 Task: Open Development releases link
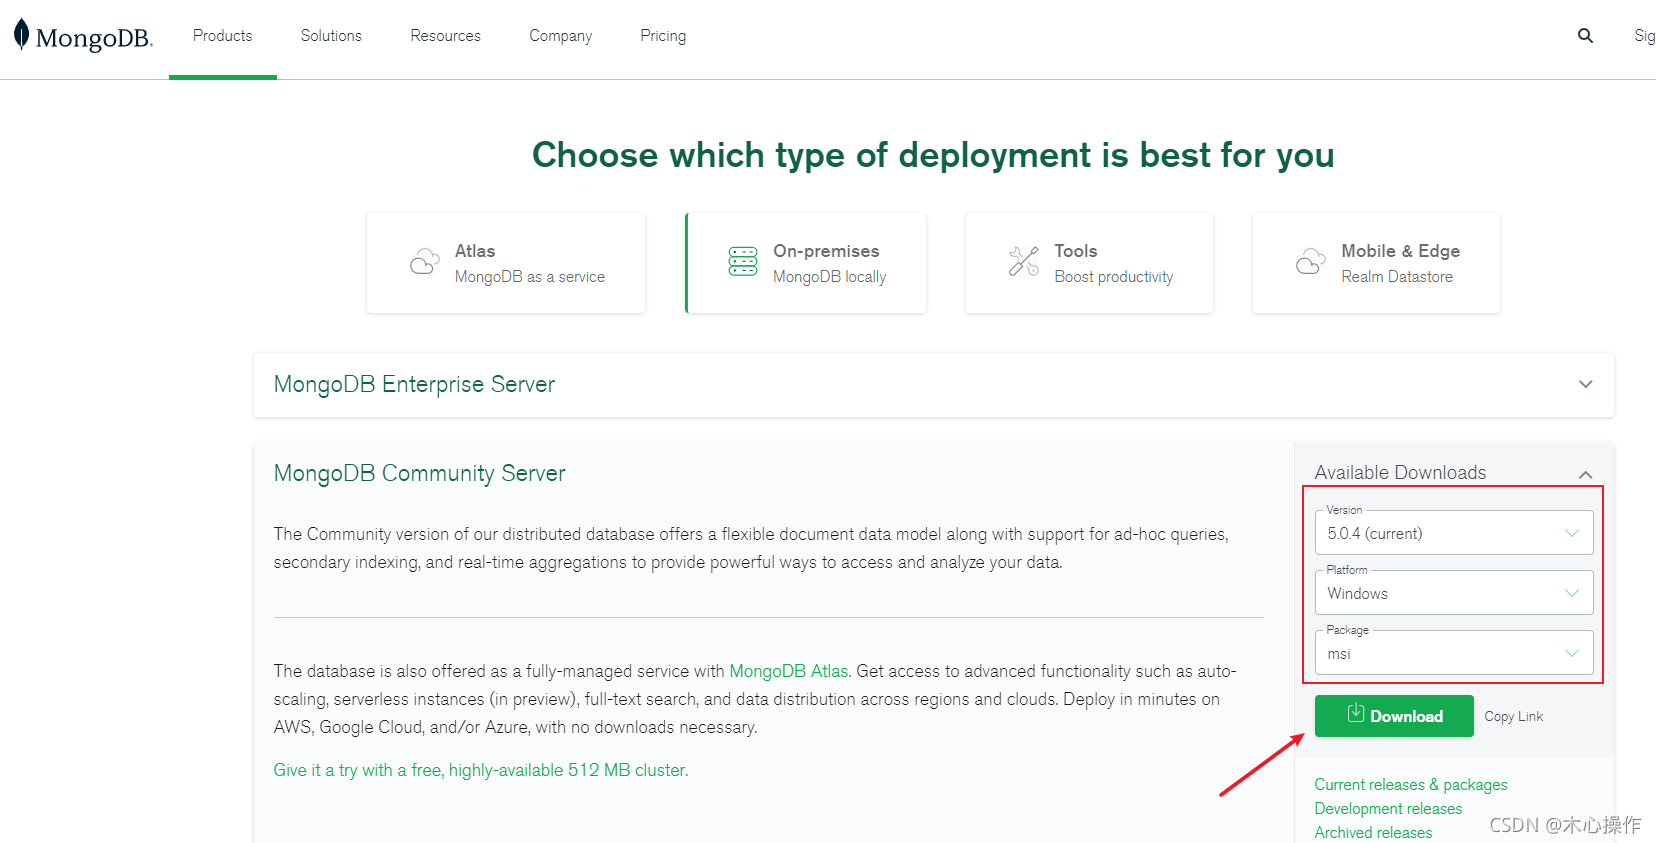click(1388, 809)
